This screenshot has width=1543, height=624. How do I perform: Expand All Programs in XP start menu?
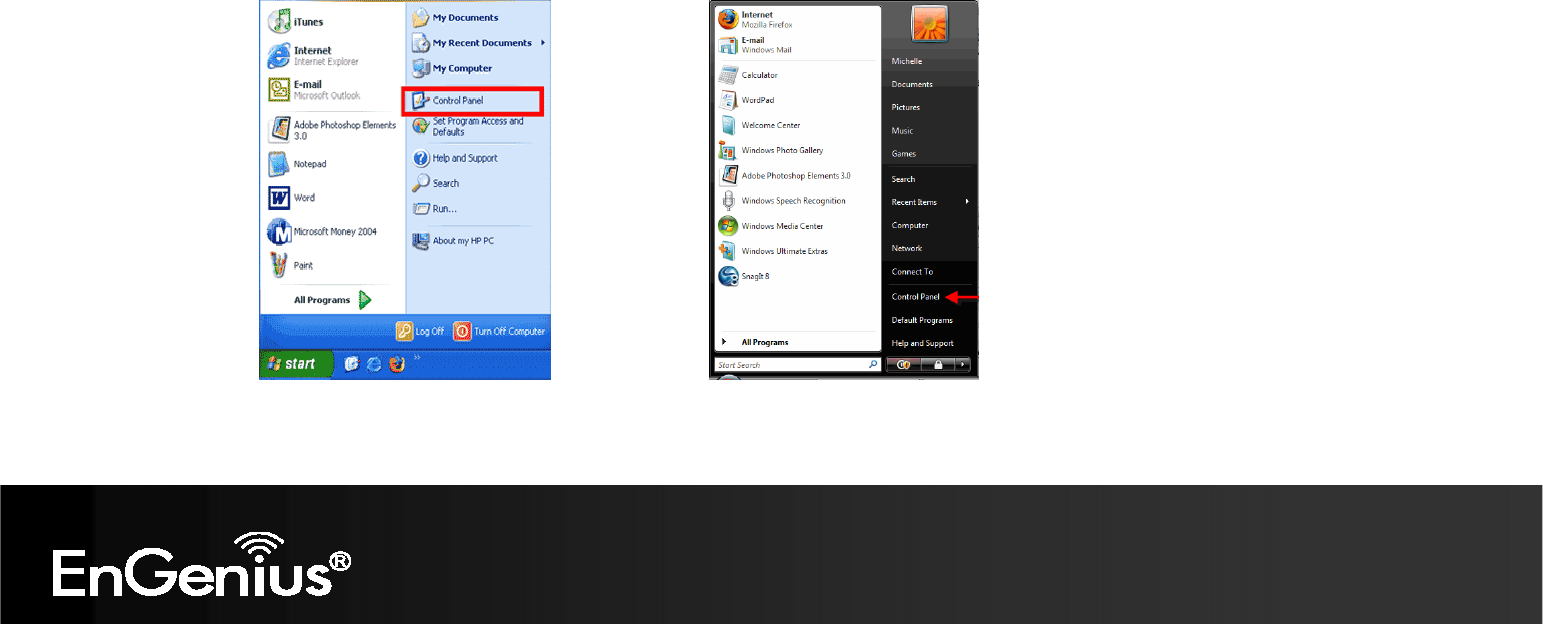(332, 300)
